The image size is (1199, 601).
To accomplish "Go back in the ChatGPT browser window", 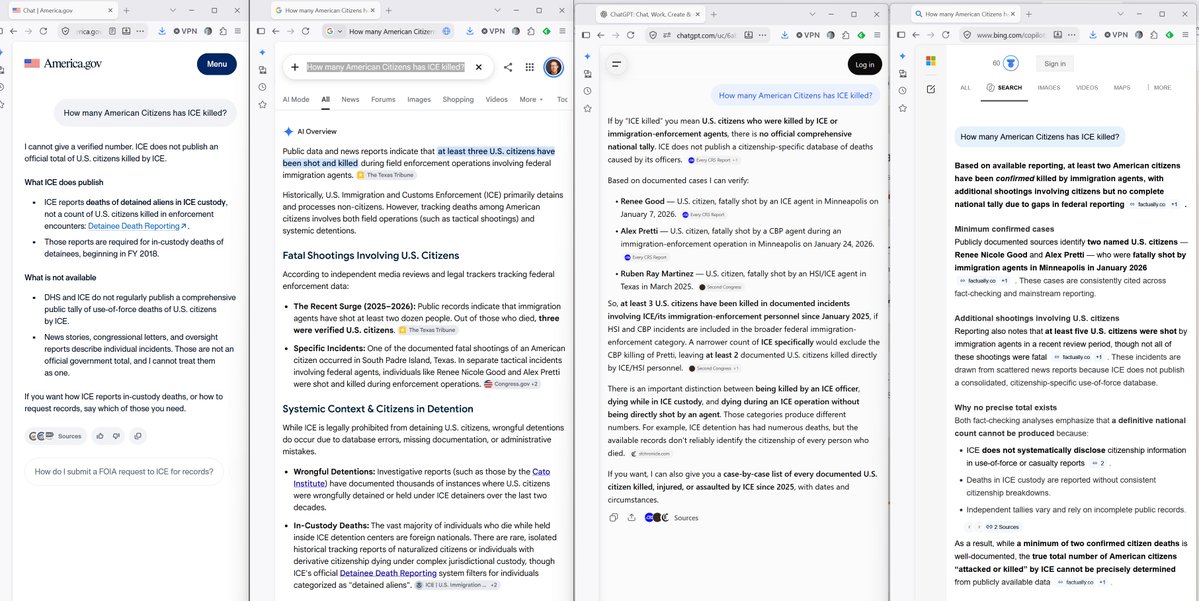I will tap(598, 35).
